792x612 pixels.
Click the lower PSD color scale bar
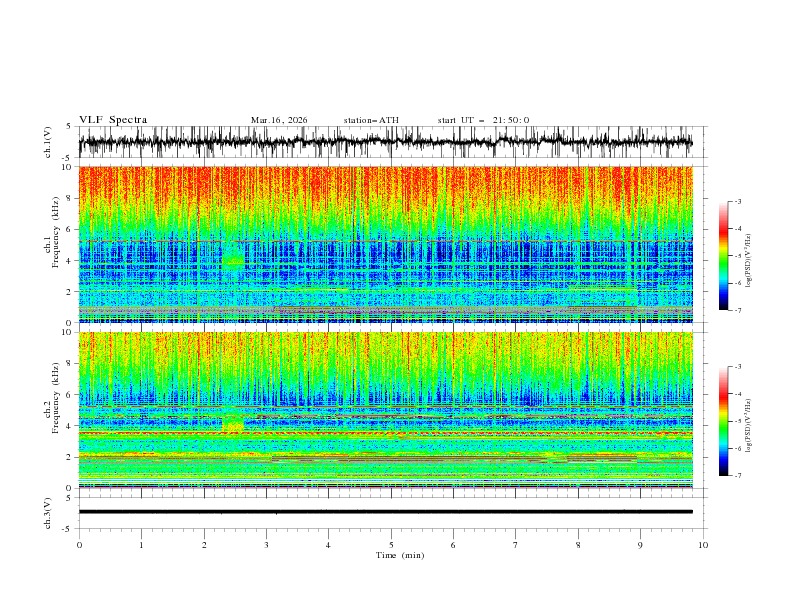723,421
